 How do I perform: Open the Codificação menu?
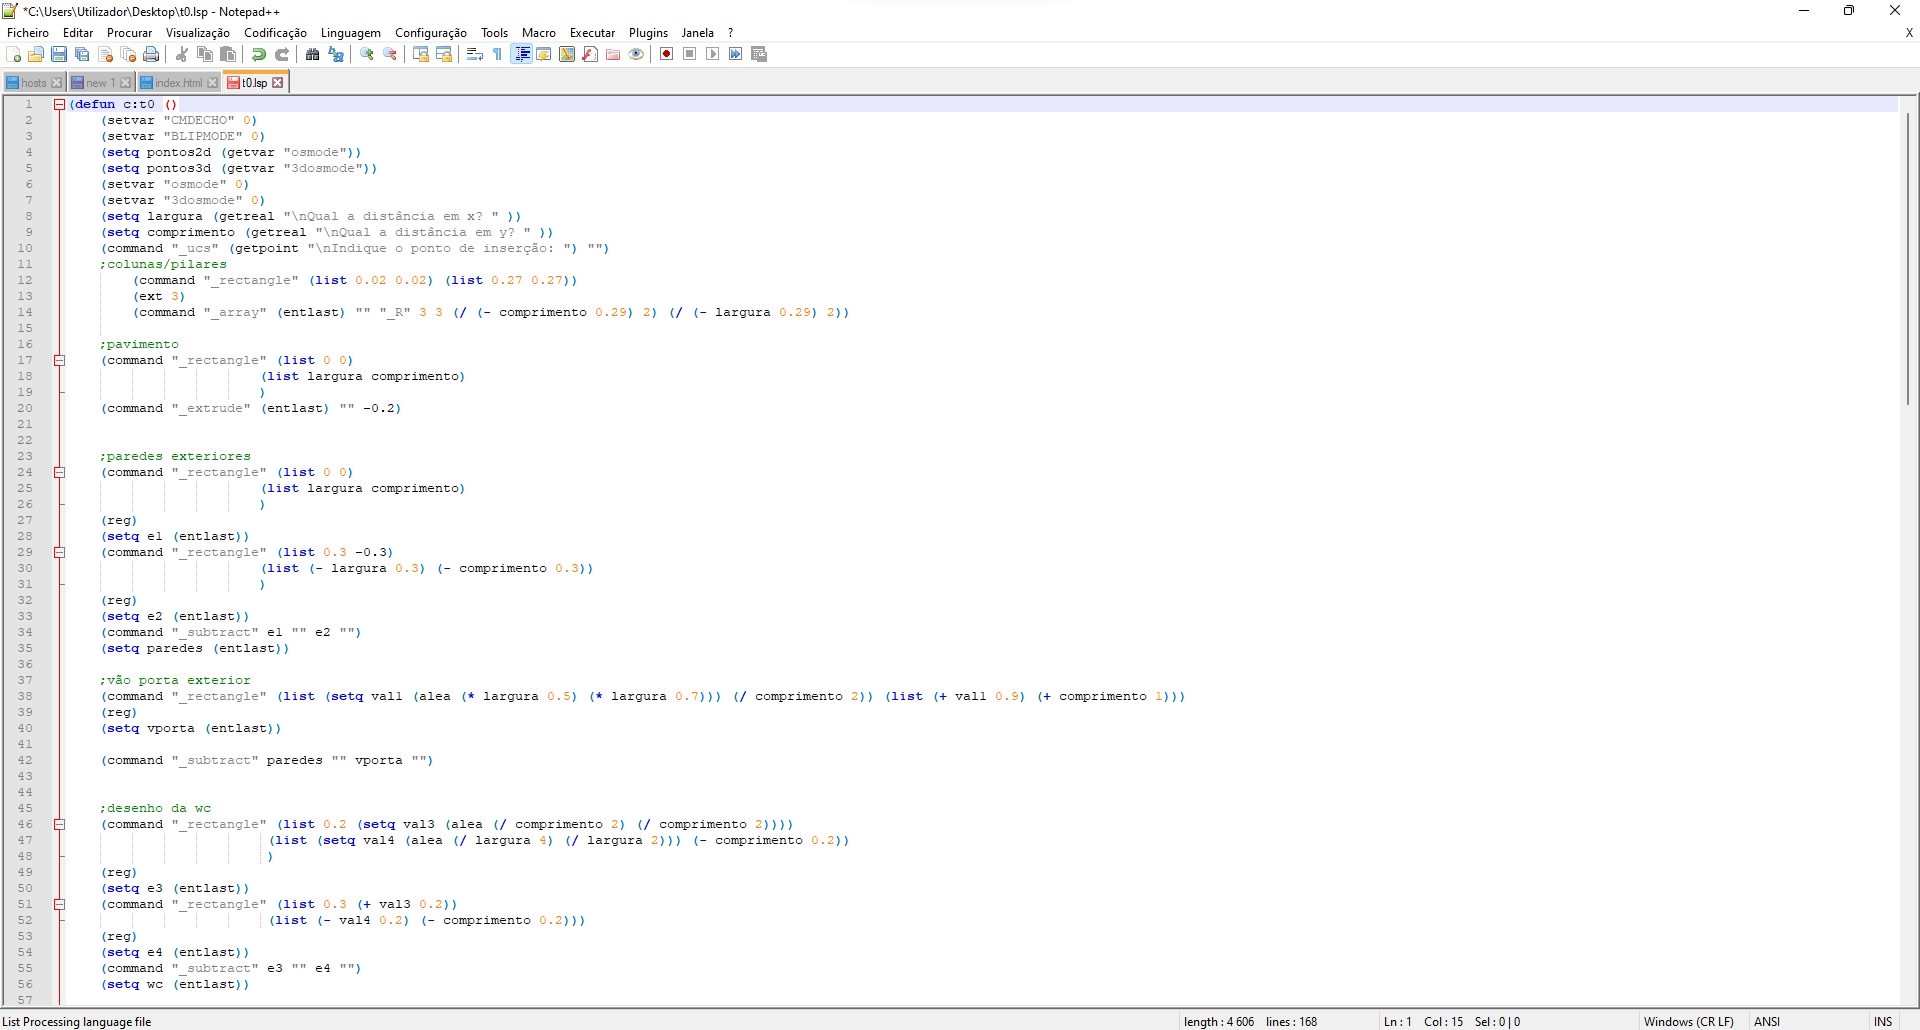(276, 33)
